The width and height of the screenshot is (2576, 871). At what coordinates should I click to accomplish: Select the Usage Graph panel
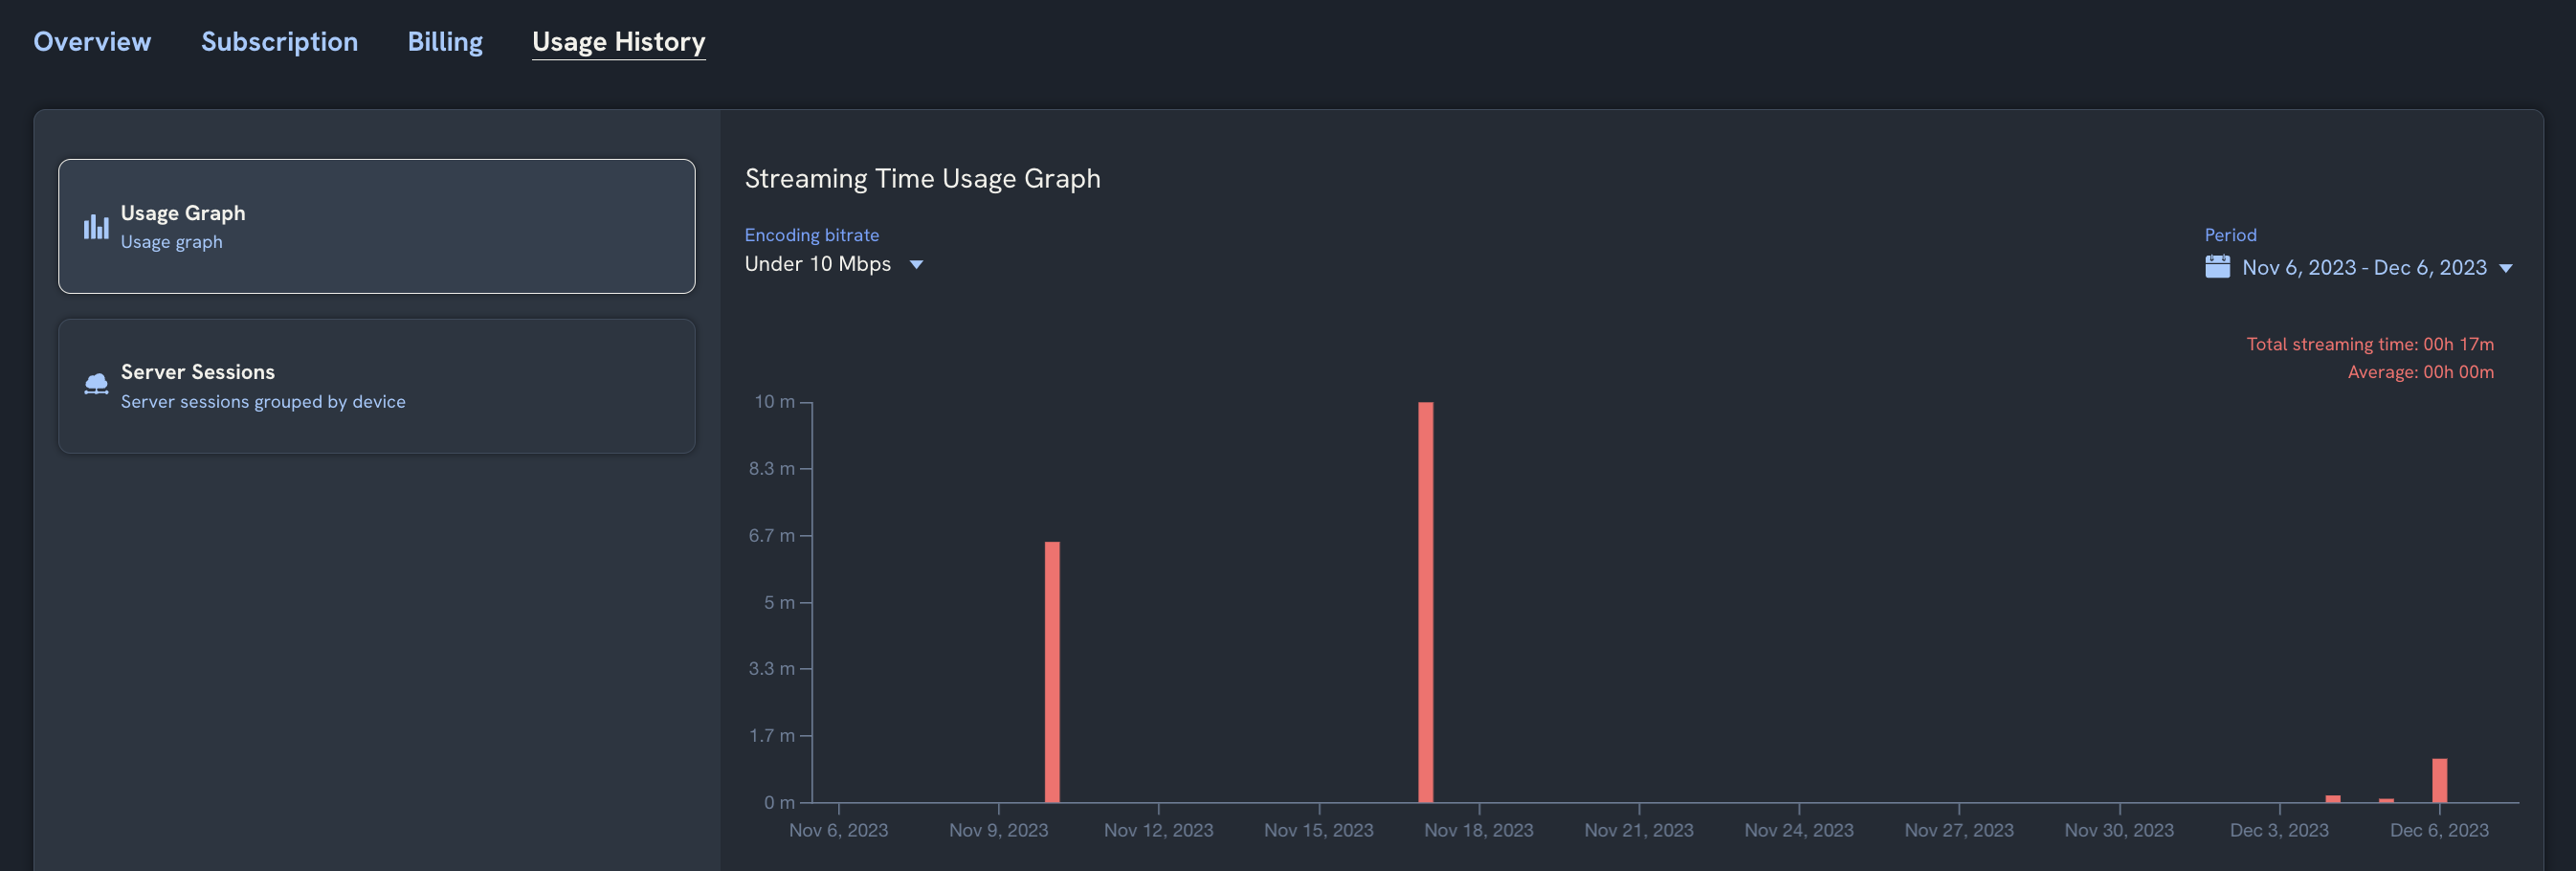[377, 226]
